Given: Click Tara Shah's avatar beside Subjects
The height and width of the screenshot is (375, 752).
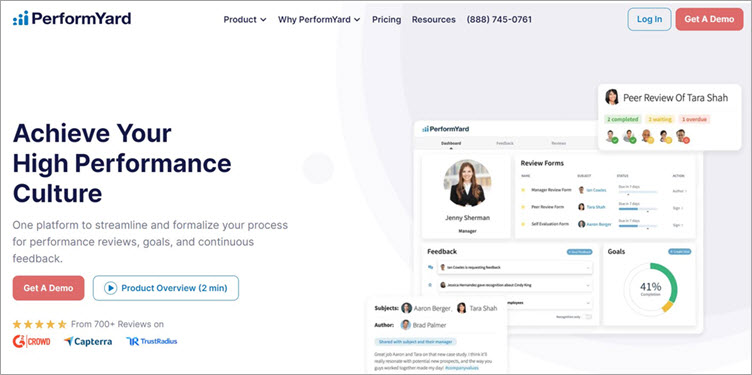Looking at the screenshot, I should tap(461, 308).
